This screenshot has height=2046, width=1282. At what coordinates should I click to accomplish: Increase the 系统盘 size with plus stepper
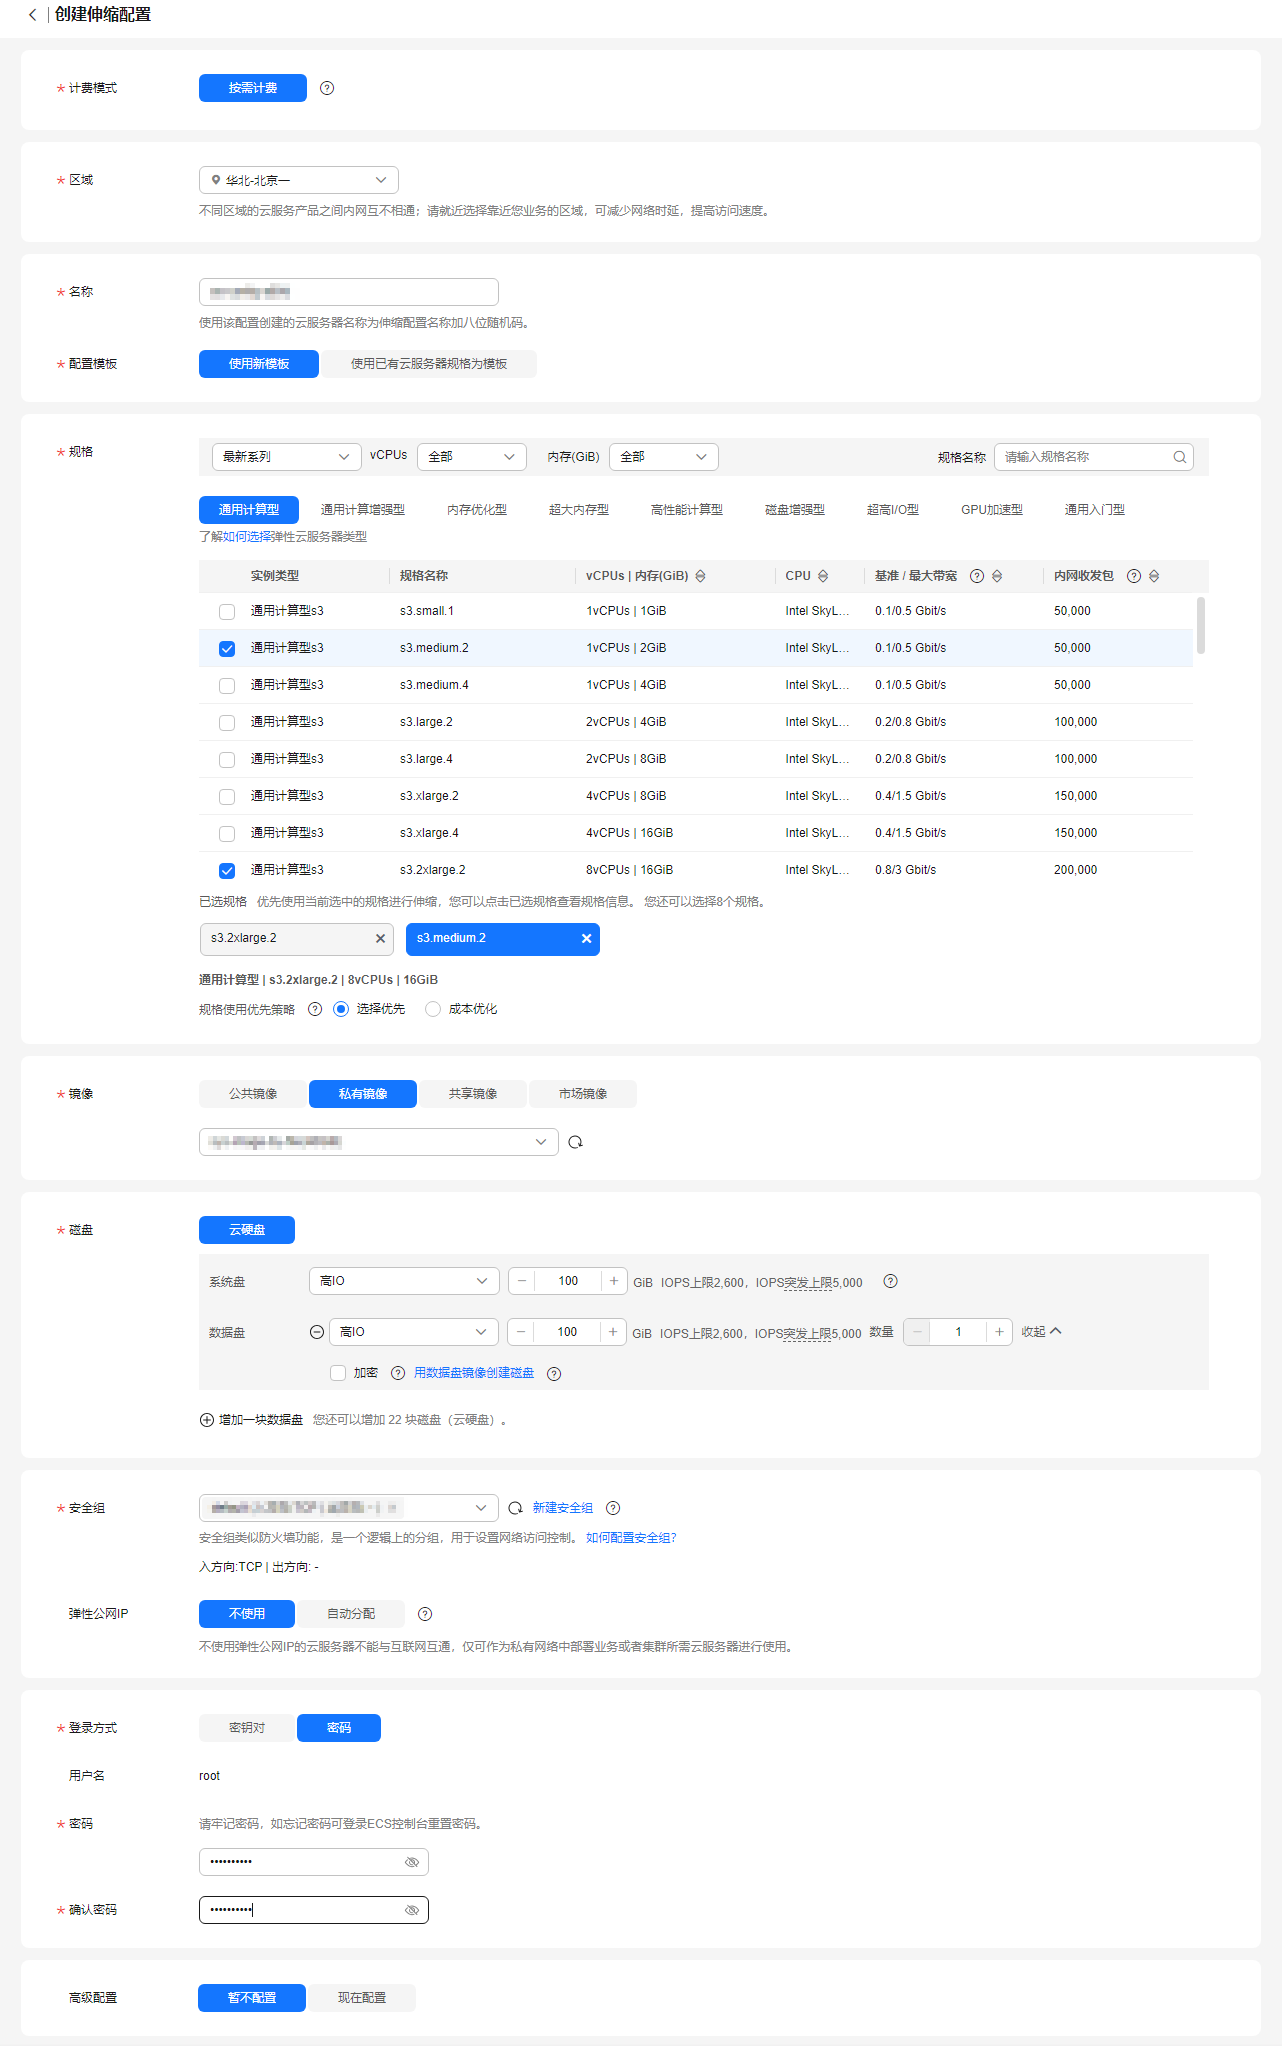point(613,1281)
